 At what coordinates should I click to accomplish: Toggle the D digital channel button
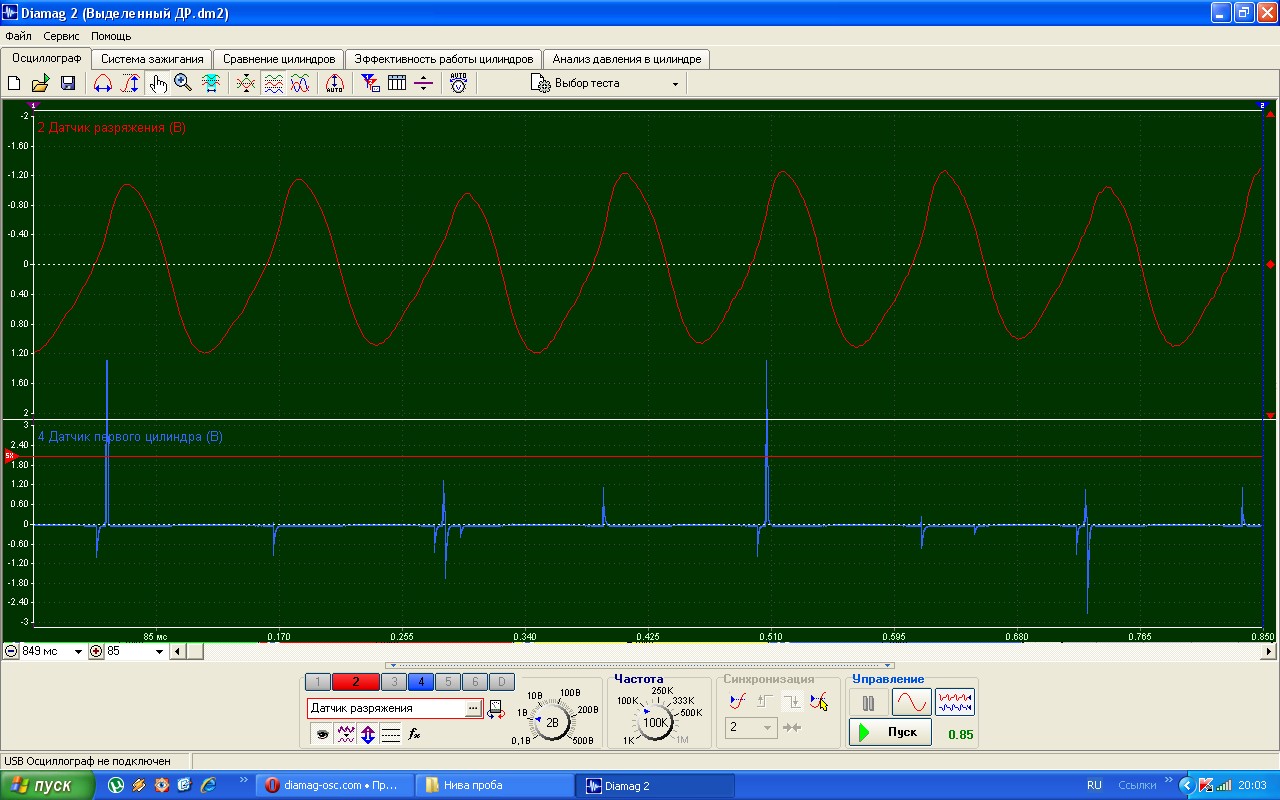501,682
